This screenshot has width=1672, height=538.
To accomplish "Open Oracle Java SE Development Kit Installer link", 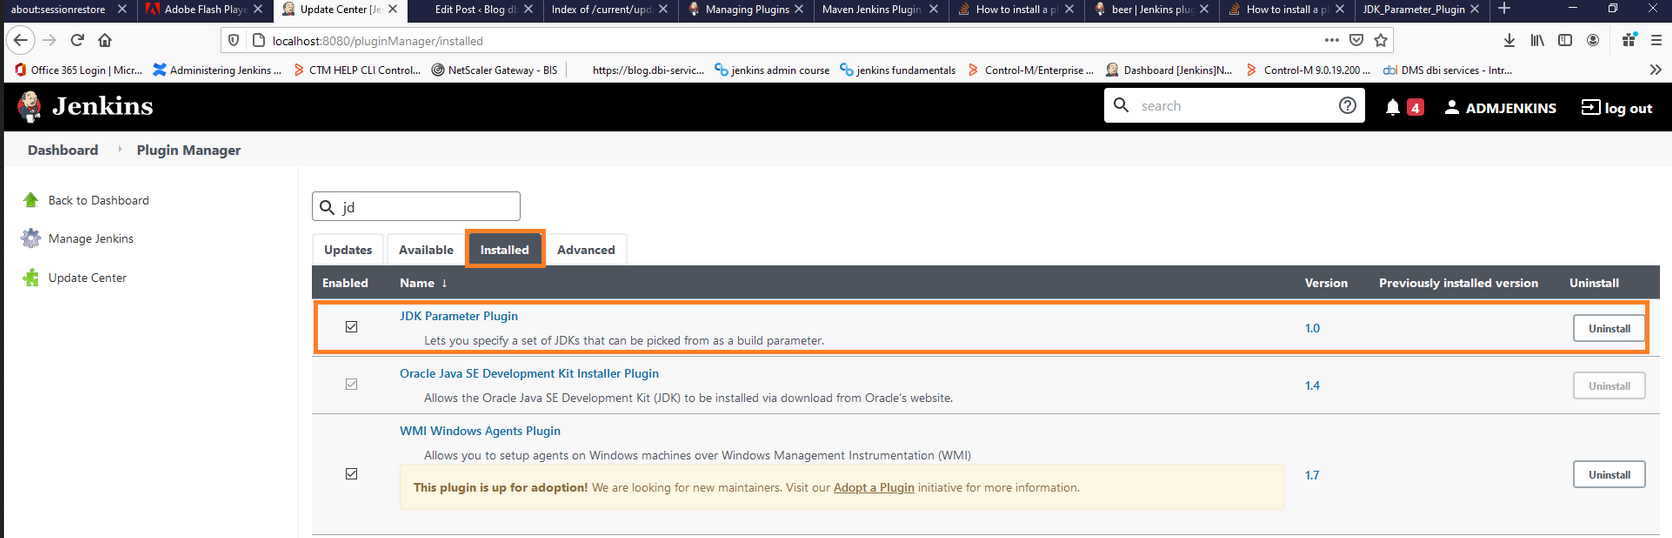I will pyautogui.click(x=529, y=373).
